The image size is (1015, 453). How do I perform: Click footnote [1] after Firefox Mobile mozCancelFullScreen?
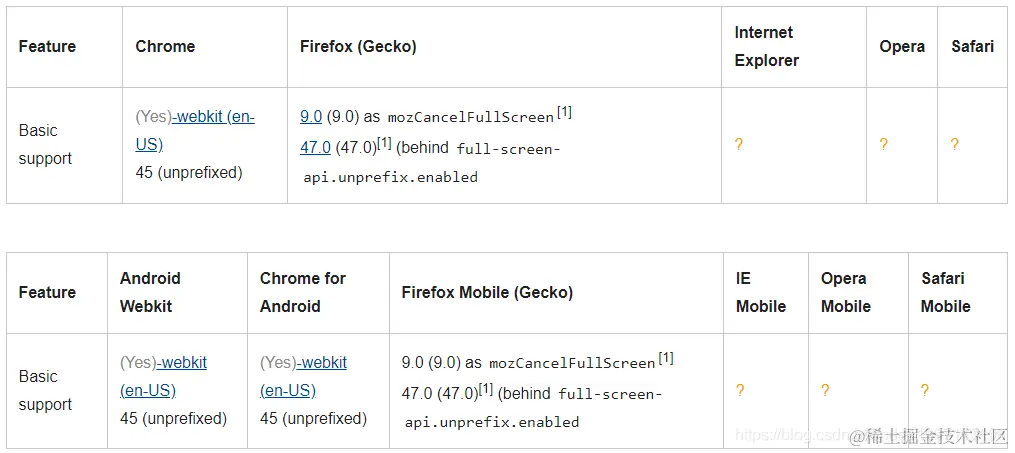coord(666,358)
